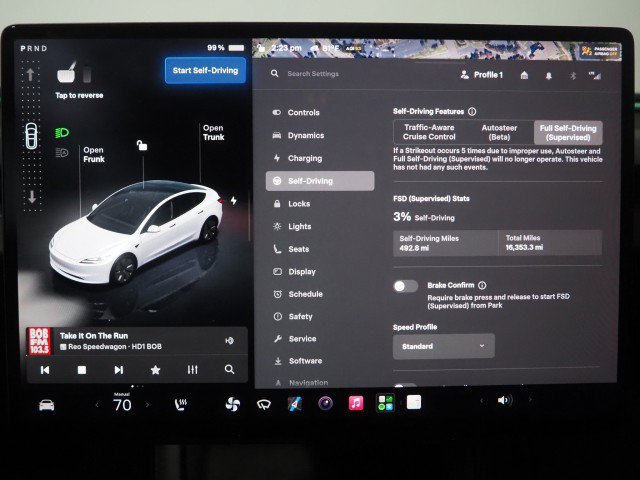Open the Controls settings menu

303,113
